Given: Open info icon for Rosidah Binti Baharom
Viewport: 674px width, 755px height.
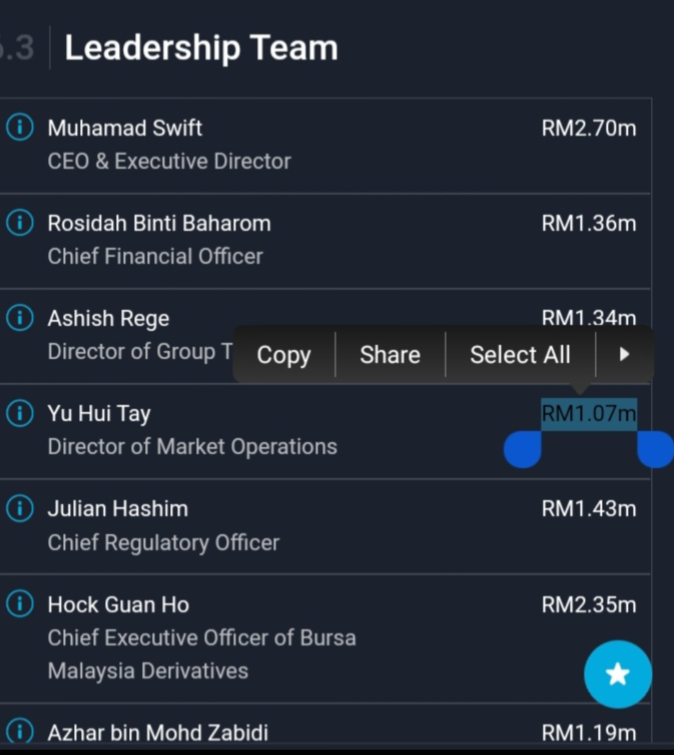Looking at the screenshot, I should tap(19, 223).
